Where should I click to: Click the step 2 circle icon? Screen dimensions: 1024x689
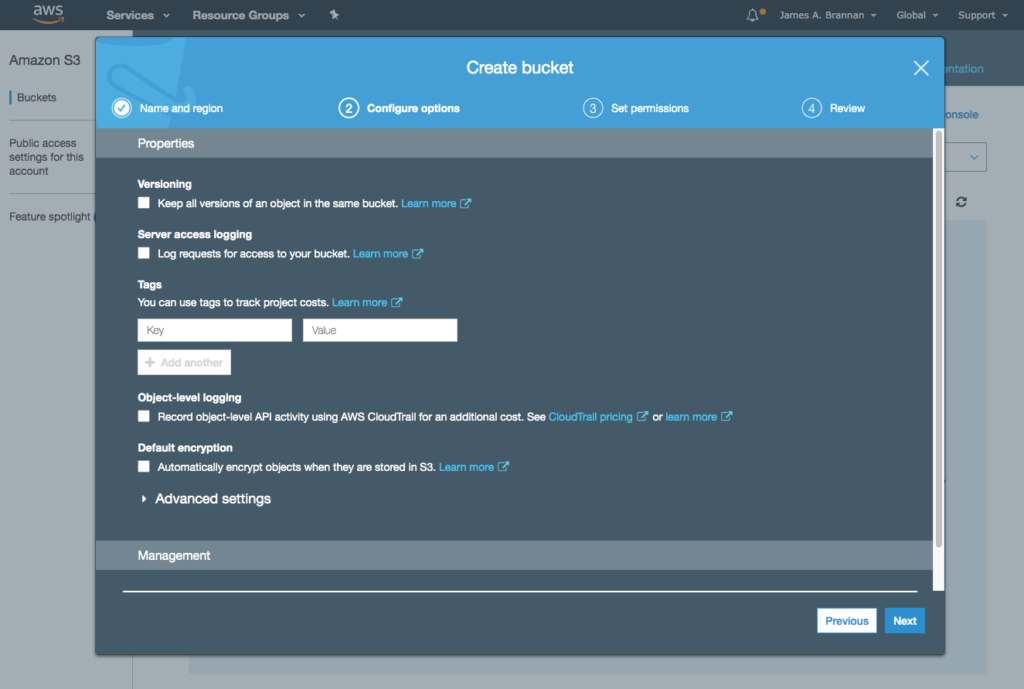point(349,108)
